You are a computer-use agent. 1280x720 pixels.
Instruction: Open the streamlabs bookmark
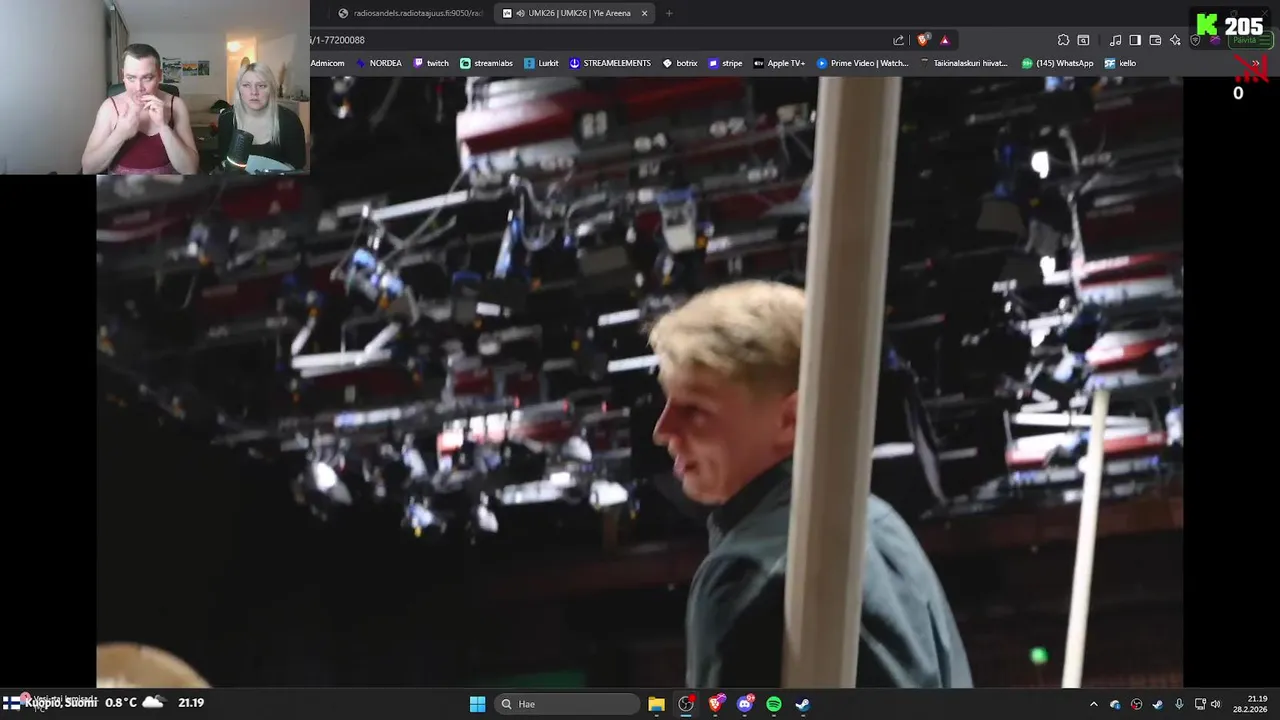[x=486, y=63]
